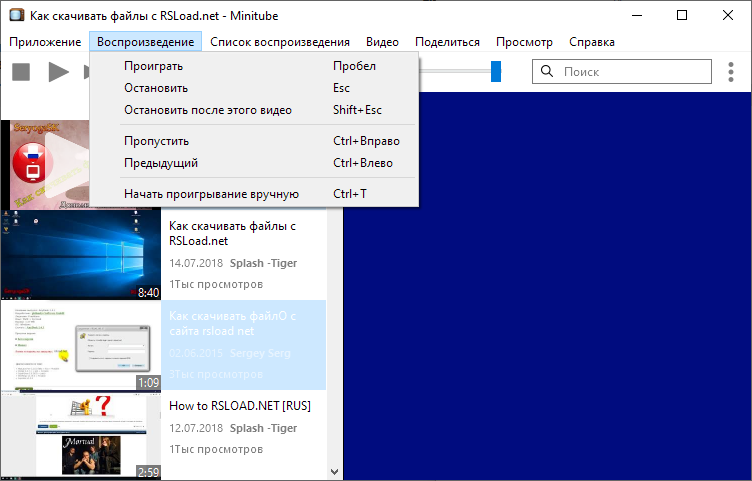Close the Minitube window
Viewport: 752px width, 481px height.
click(x=728, y=15)
